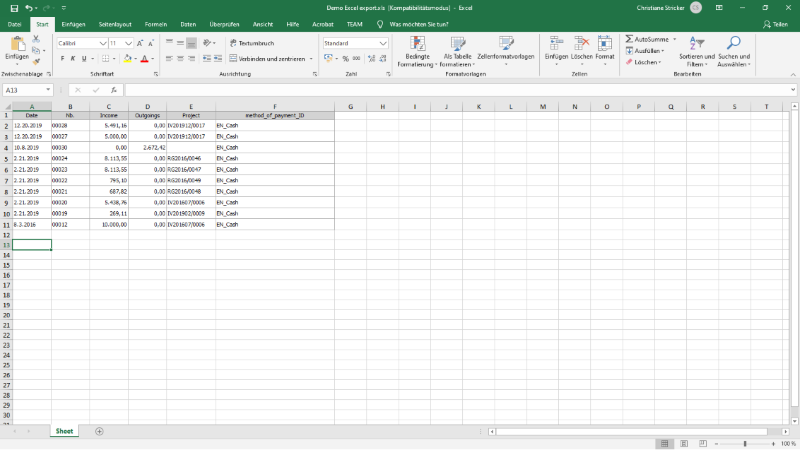Apply thousands separator format
This screenshot has width=800, height=450.
pyautogui.click(x=357, y=59)
